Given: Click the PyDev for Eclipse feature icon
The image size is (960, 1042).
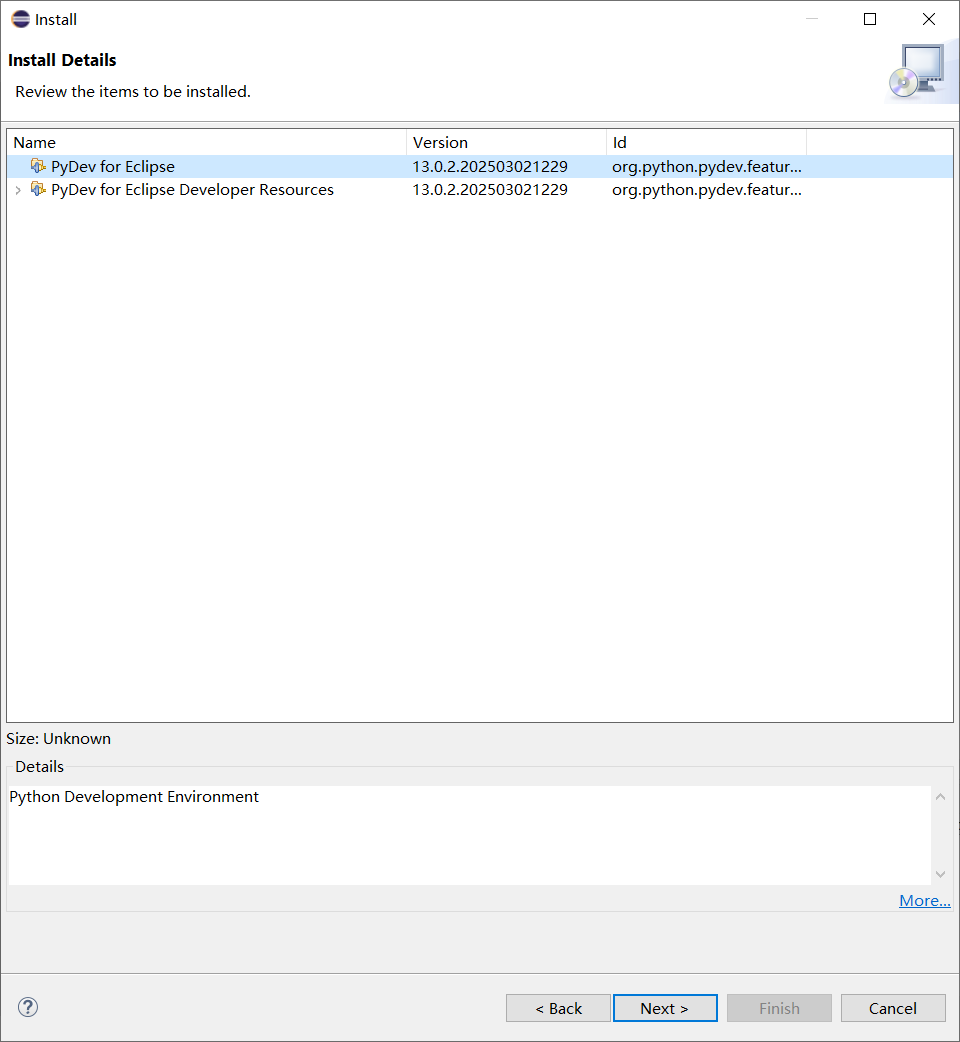Looking at the screenshot, I should (x=39, y=165).
